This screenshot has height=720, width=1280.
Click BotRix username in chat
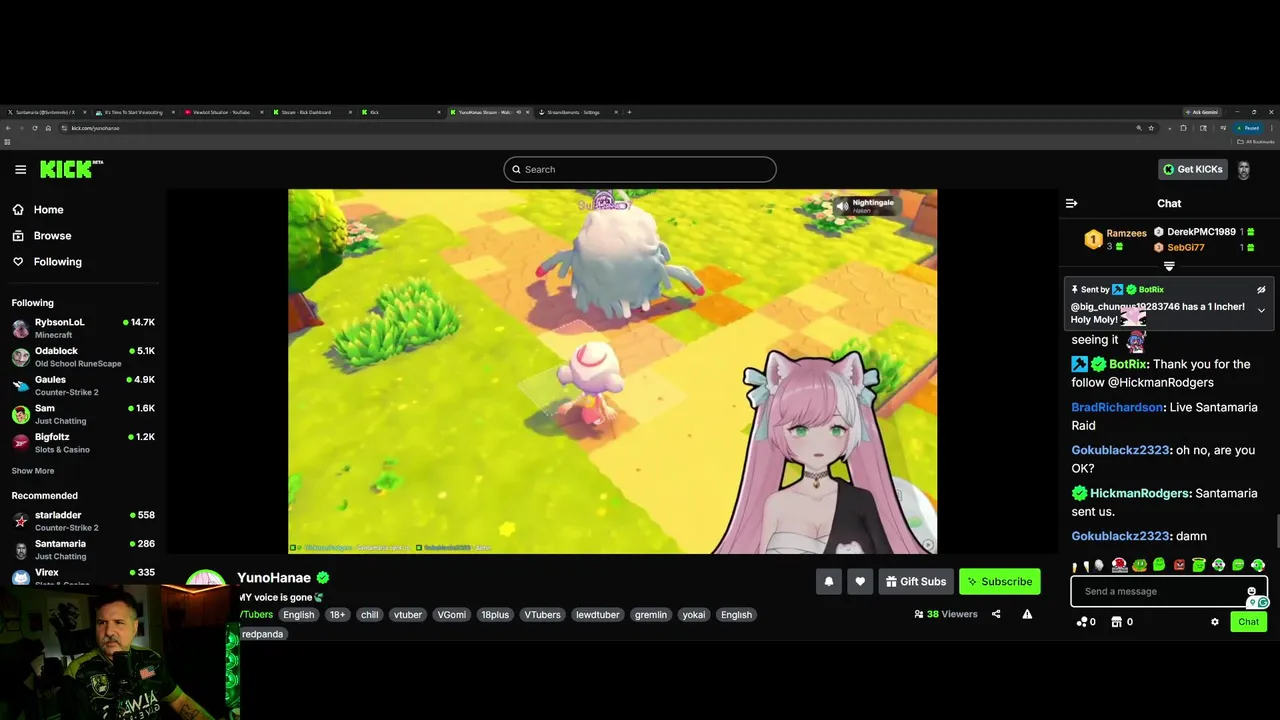(x=1128, y=364)
